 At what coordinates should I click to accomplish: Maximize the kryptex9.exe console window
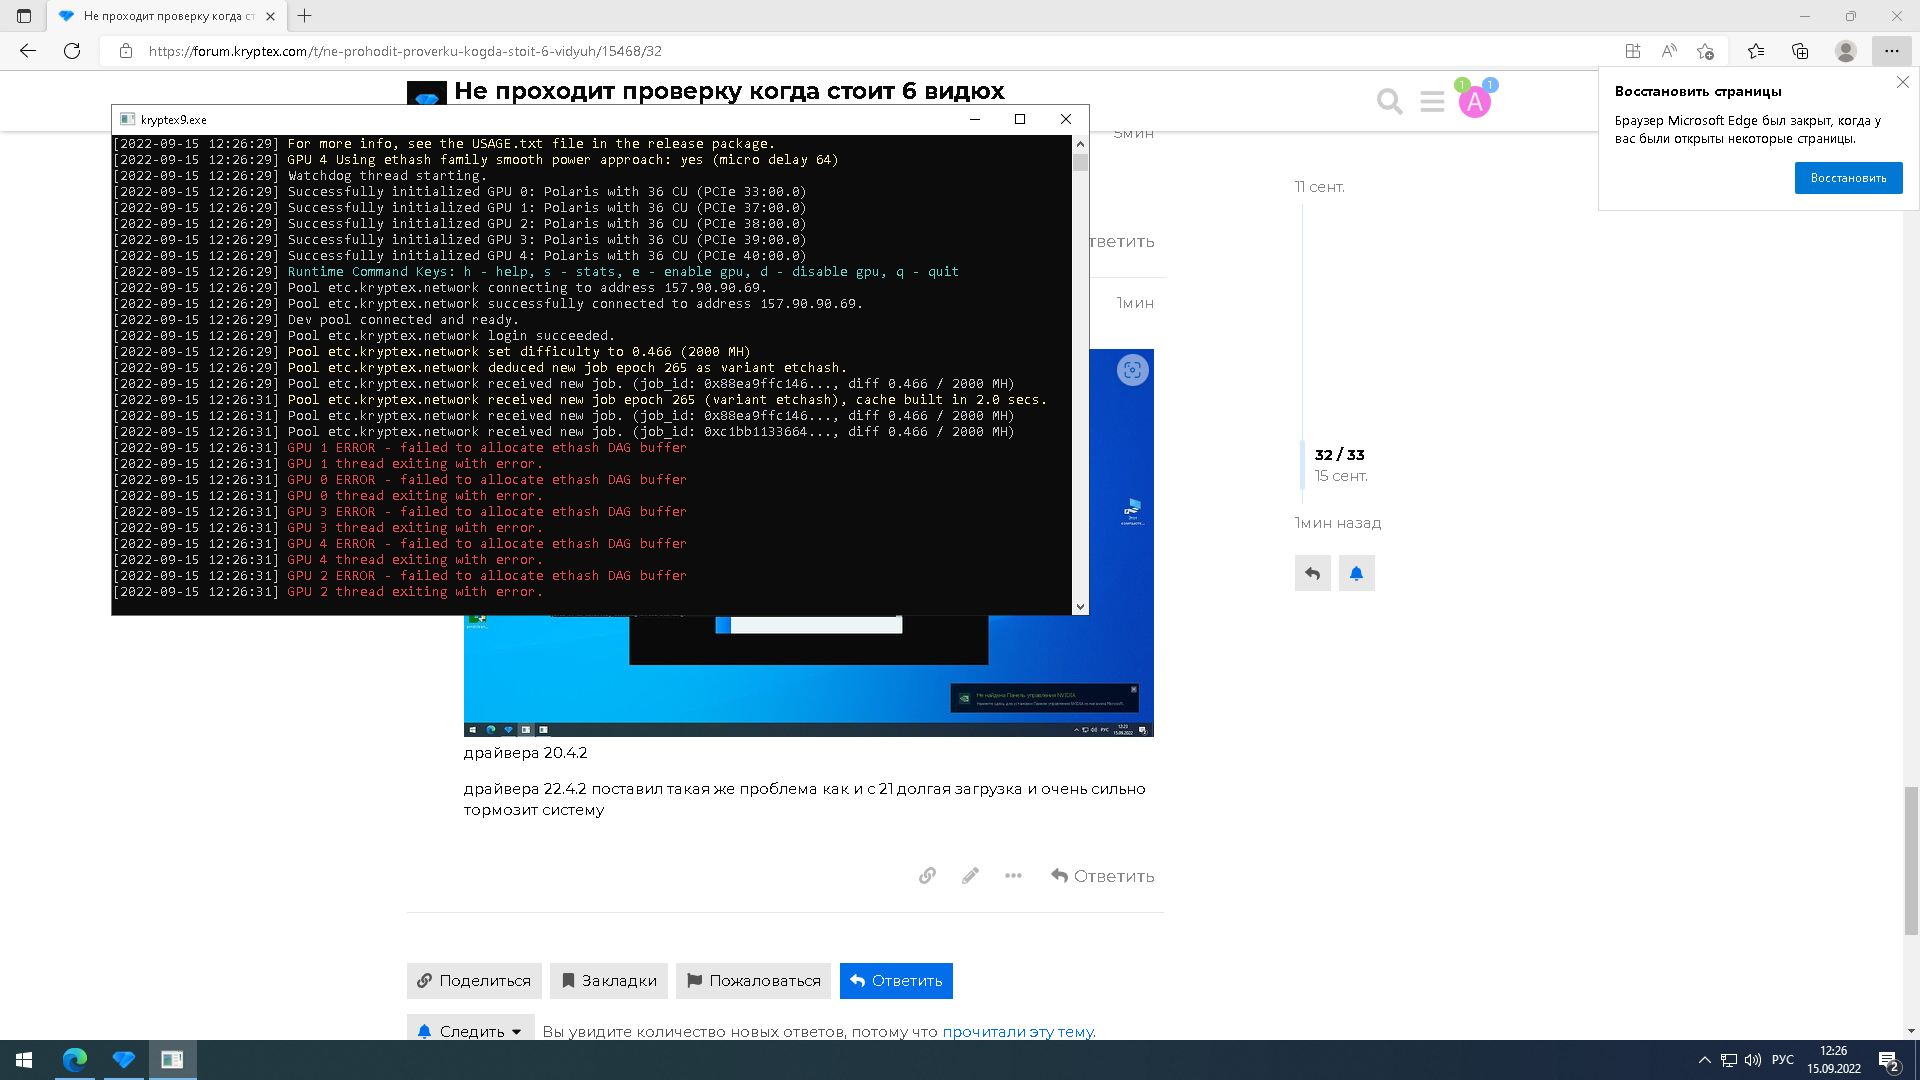click(1020, 119)
